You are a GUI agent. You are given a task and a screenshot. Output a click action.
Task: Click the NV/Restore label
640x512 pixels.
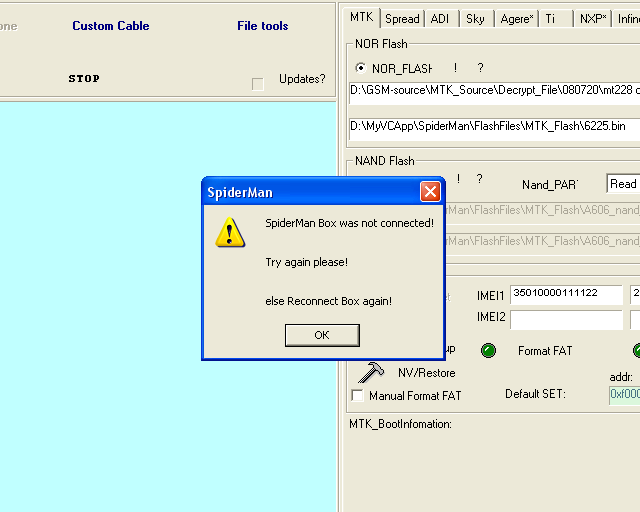(x=427, y=373)
